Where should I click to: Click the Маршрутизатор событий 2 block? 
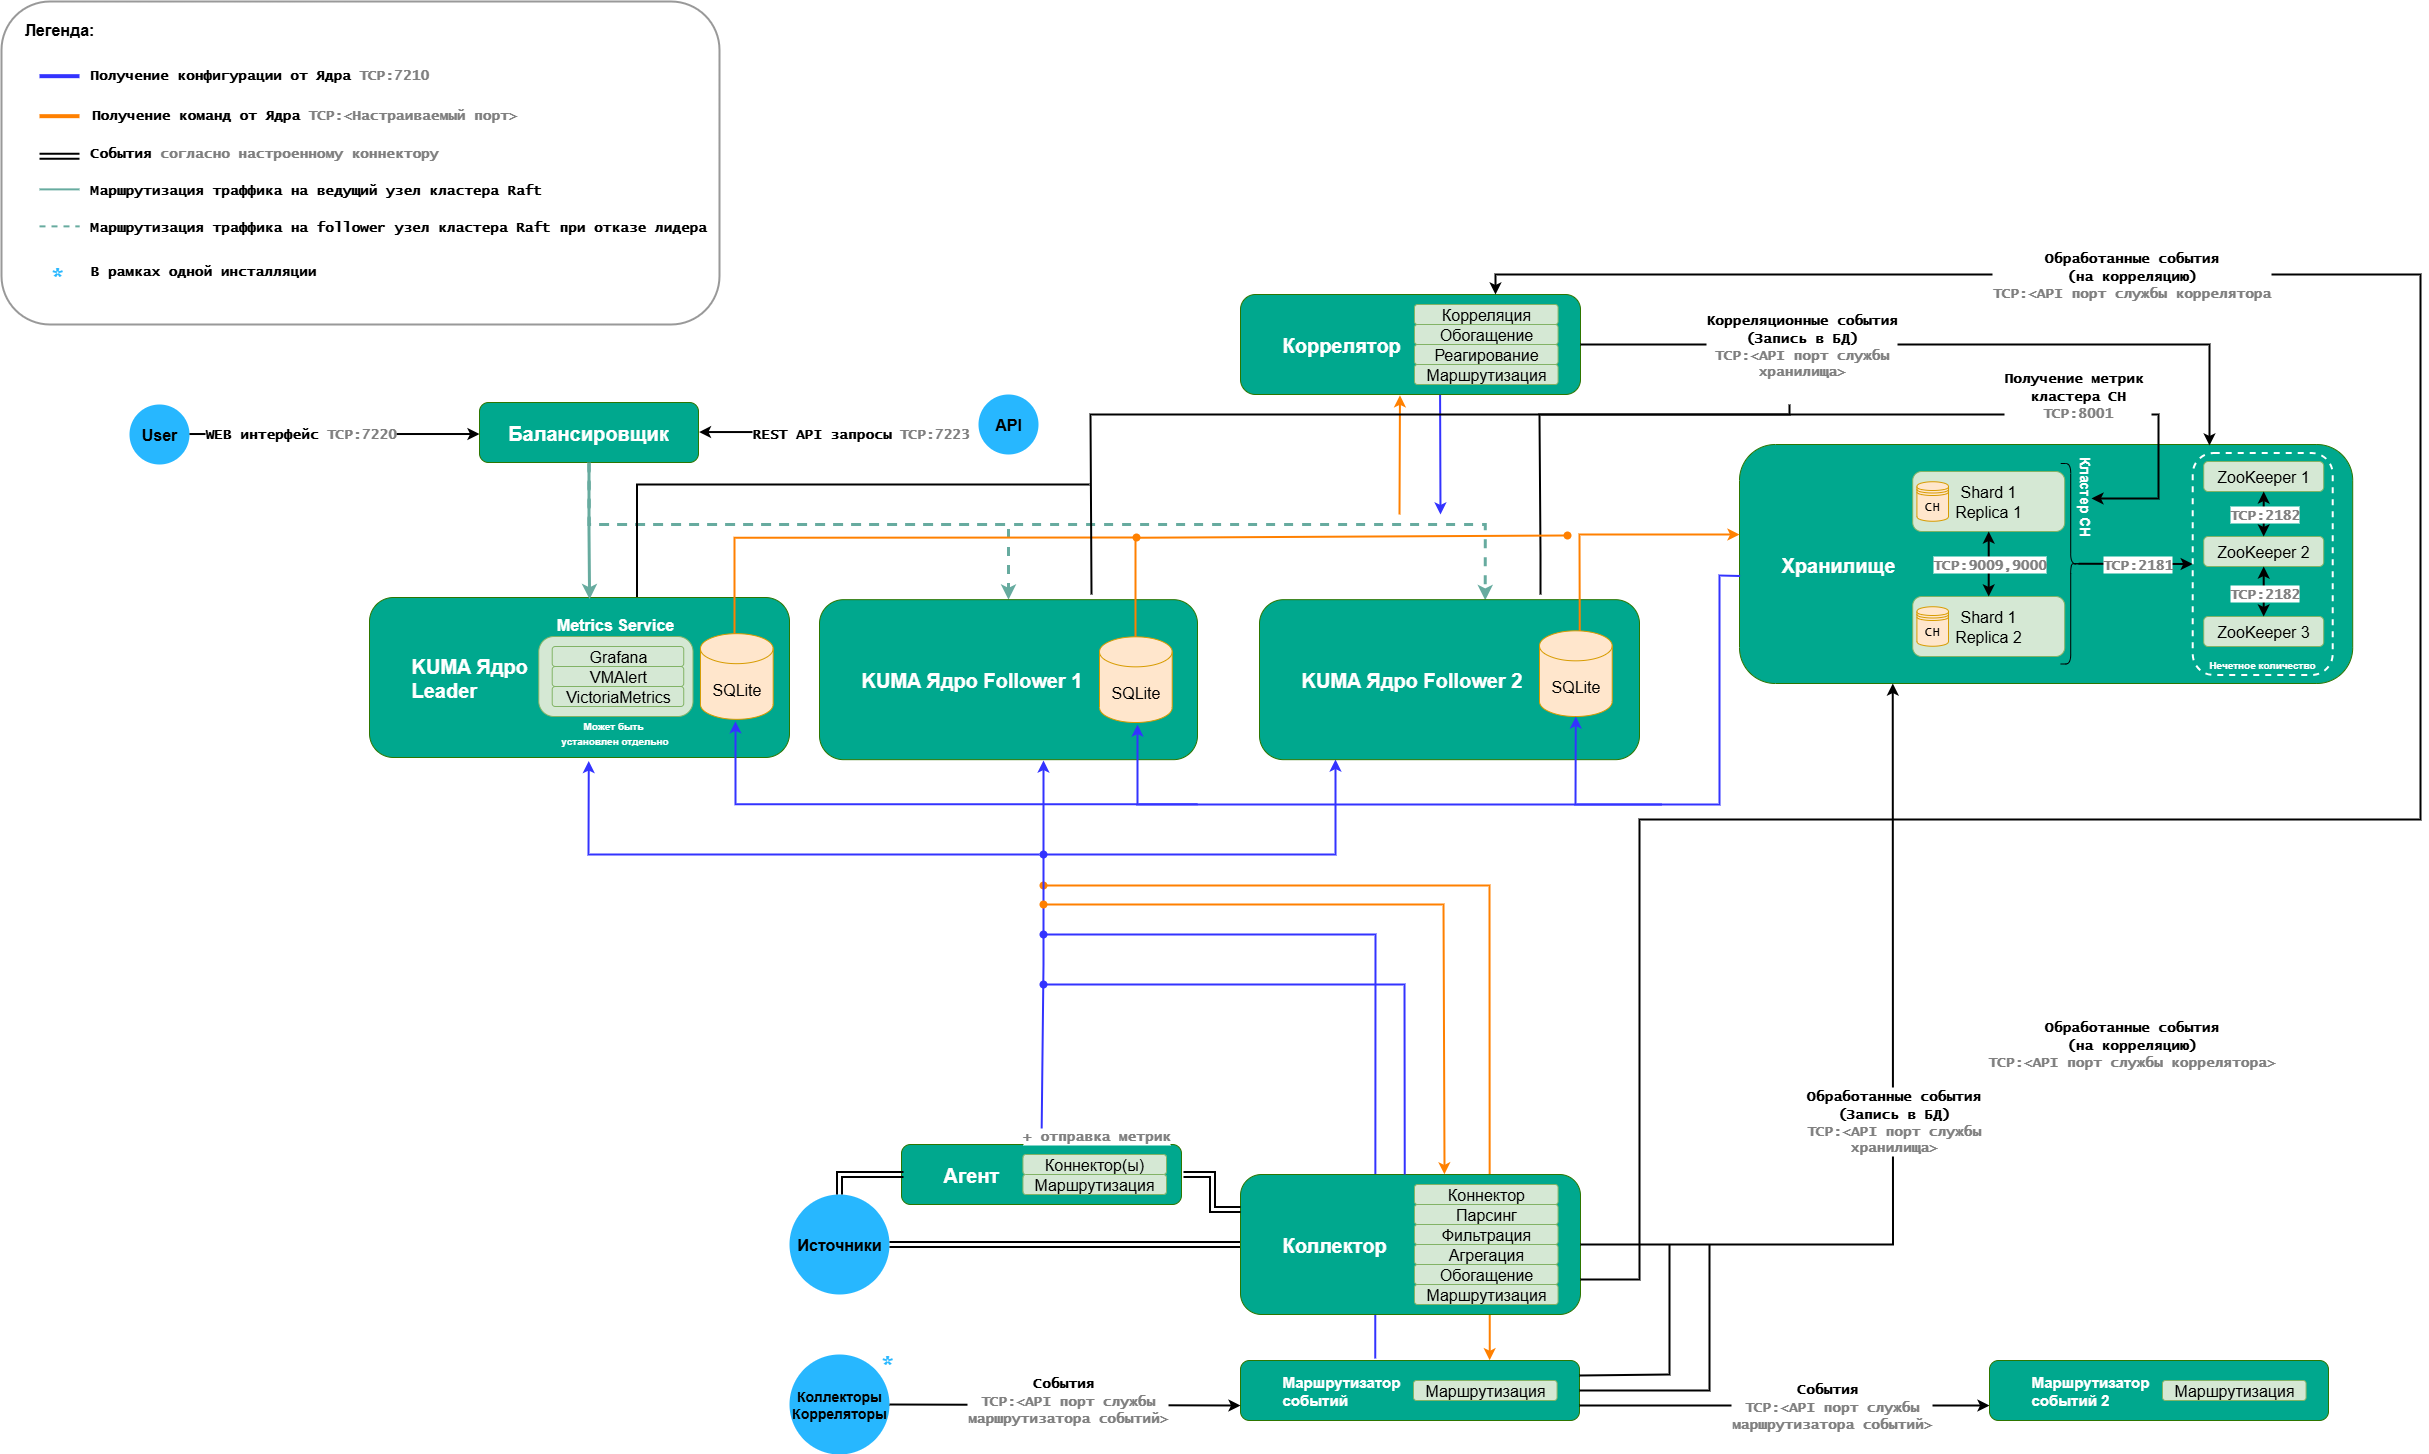2089,1391
